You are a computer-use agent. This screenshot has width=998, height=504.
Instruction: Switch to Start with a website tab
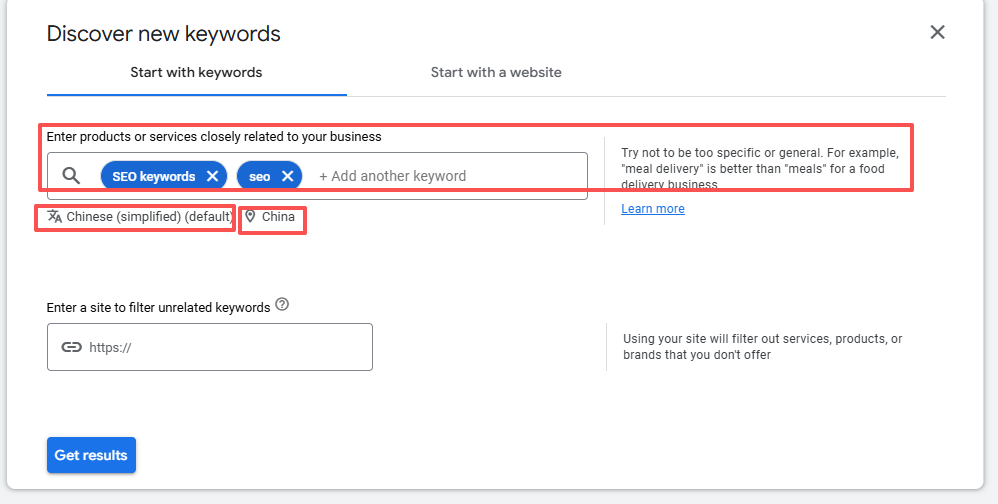click(x=496, y=72)
